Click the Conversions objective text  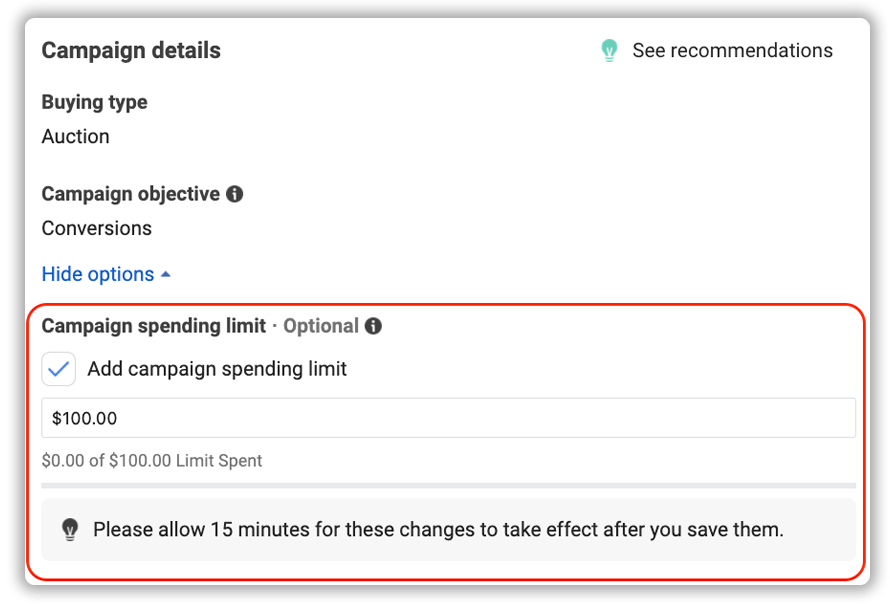pos(96,228)
